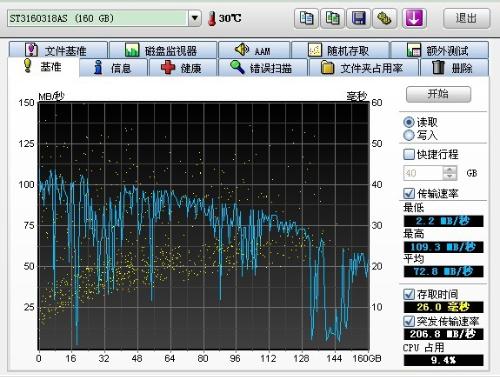500x377 pixels.
Task: Click the 最高 maximum label
Action: pyautogui.click(x=414, y=234)
